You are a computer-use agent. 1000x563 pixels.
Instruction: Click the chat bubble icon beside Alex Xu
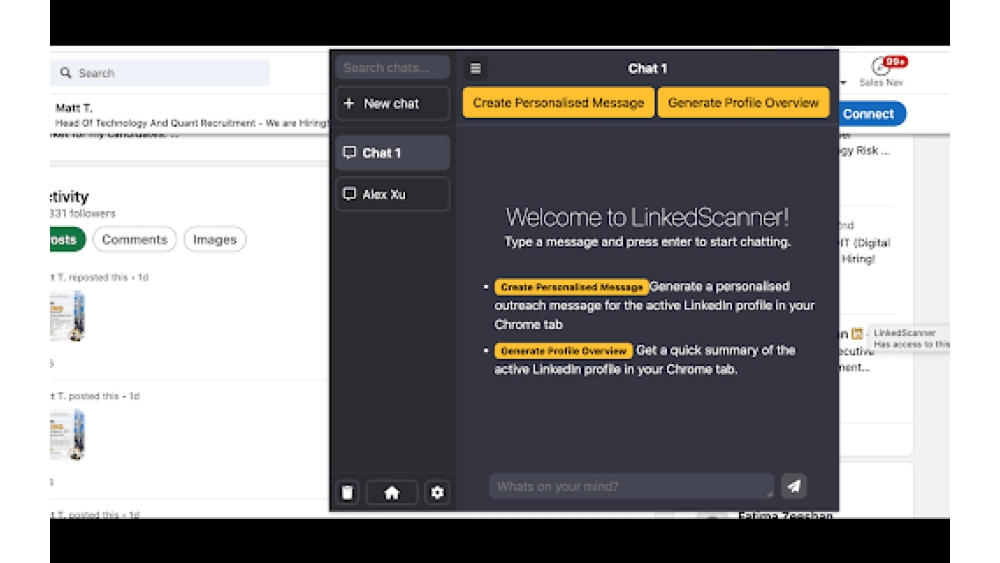click(x=349, y=194)
